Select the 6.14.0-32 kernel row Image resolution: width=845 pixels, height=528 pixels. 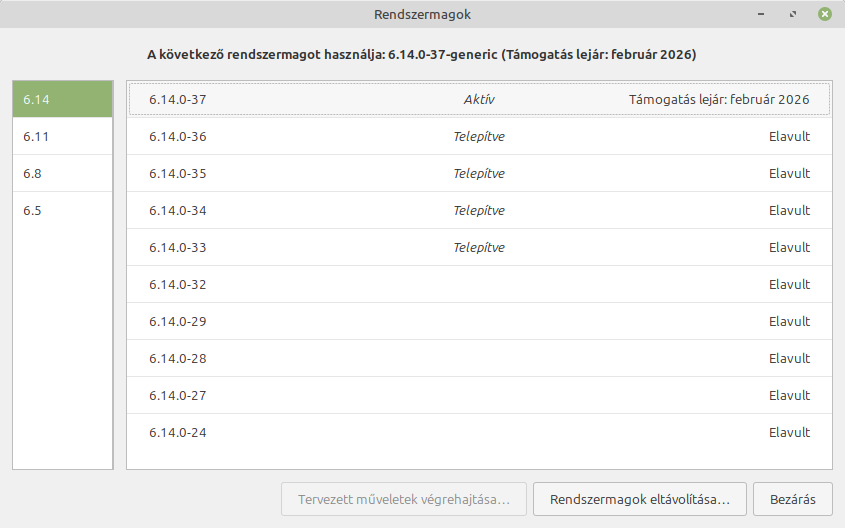(x=479, y=284)
